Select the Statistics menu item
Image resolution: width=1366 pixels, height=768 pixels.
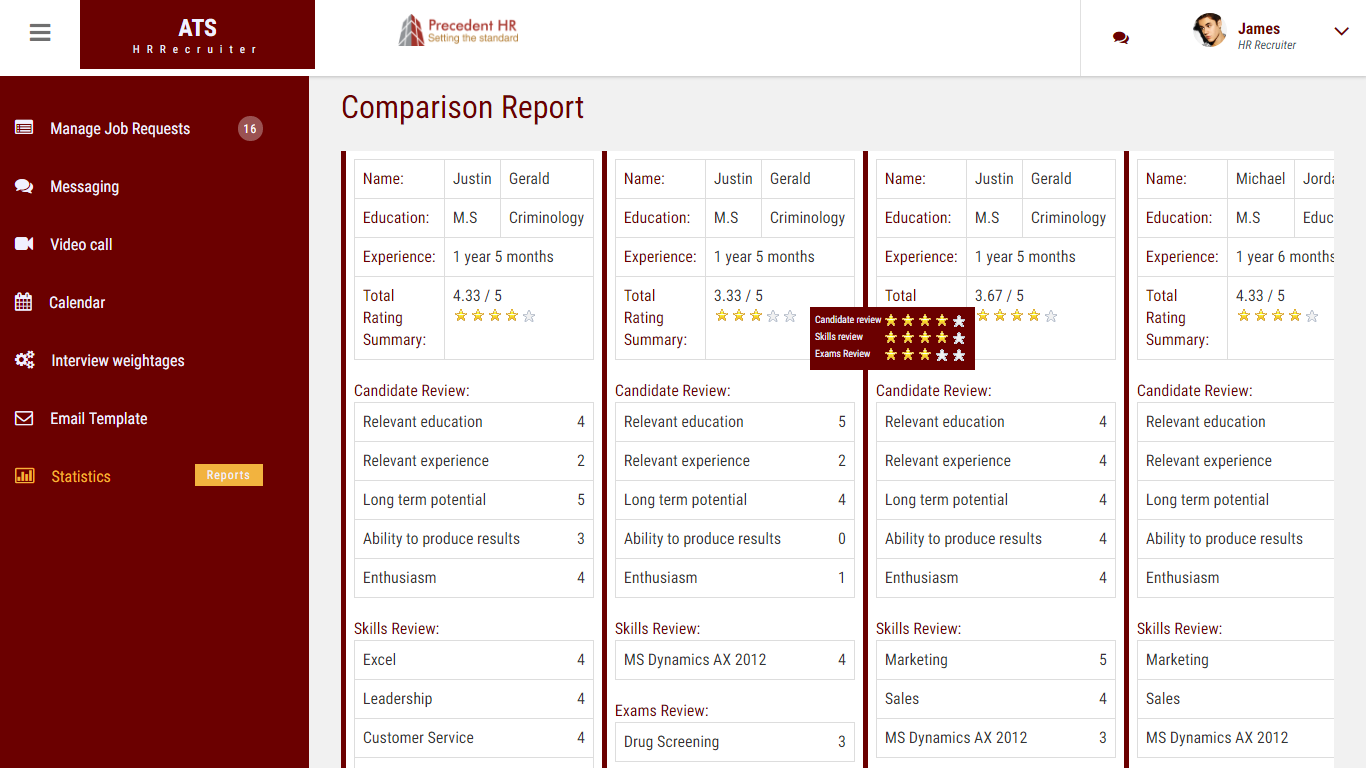pyautogui.click(x=81, y=476)
